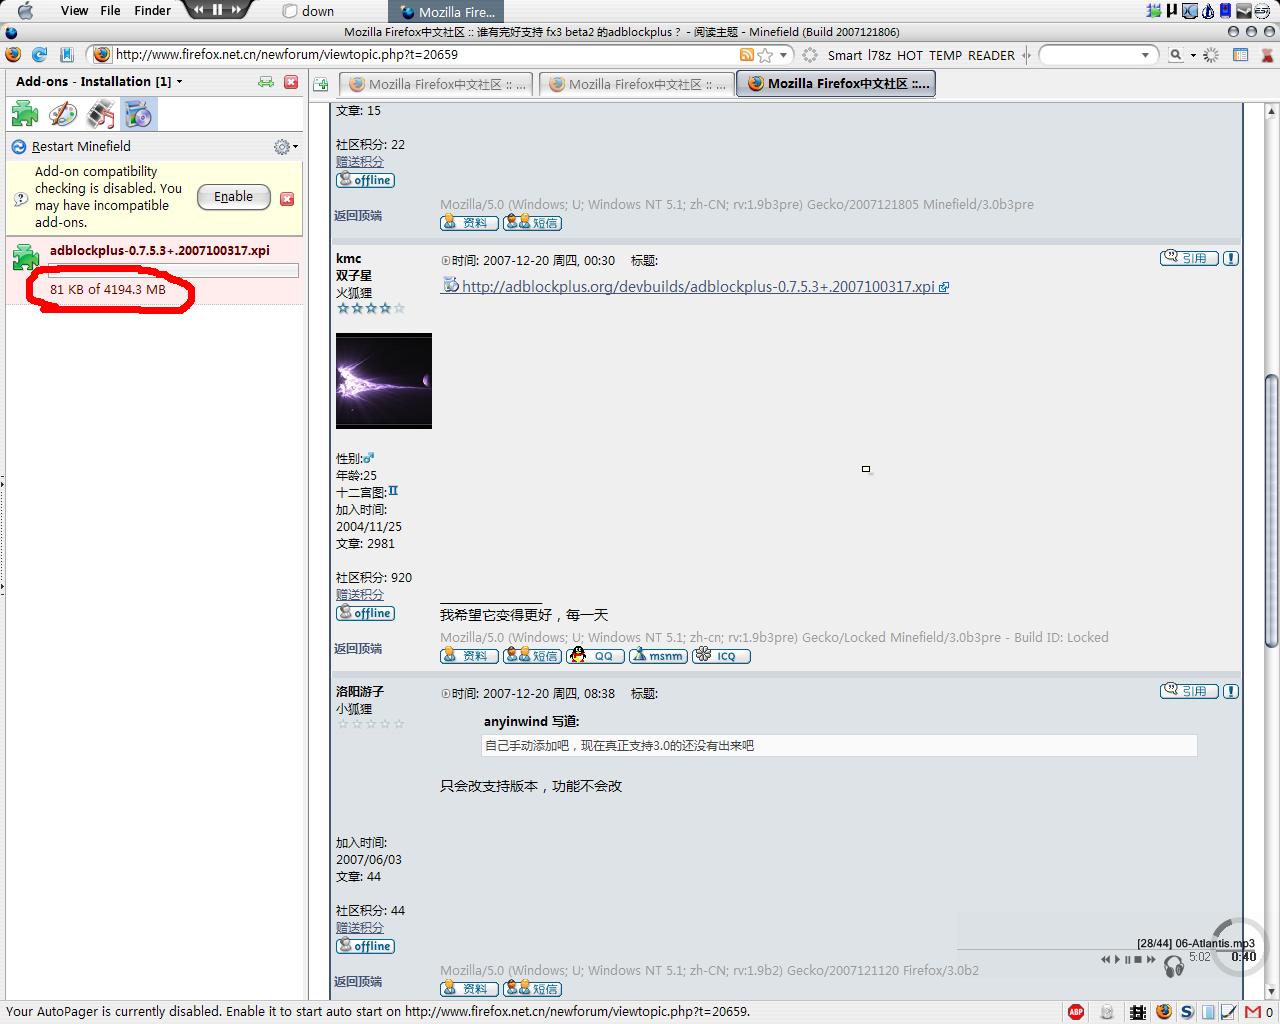This screenshot has width=1280, height=1024.
Task: Report kmc's post with exclamation icon
Action: point(1231,258)
